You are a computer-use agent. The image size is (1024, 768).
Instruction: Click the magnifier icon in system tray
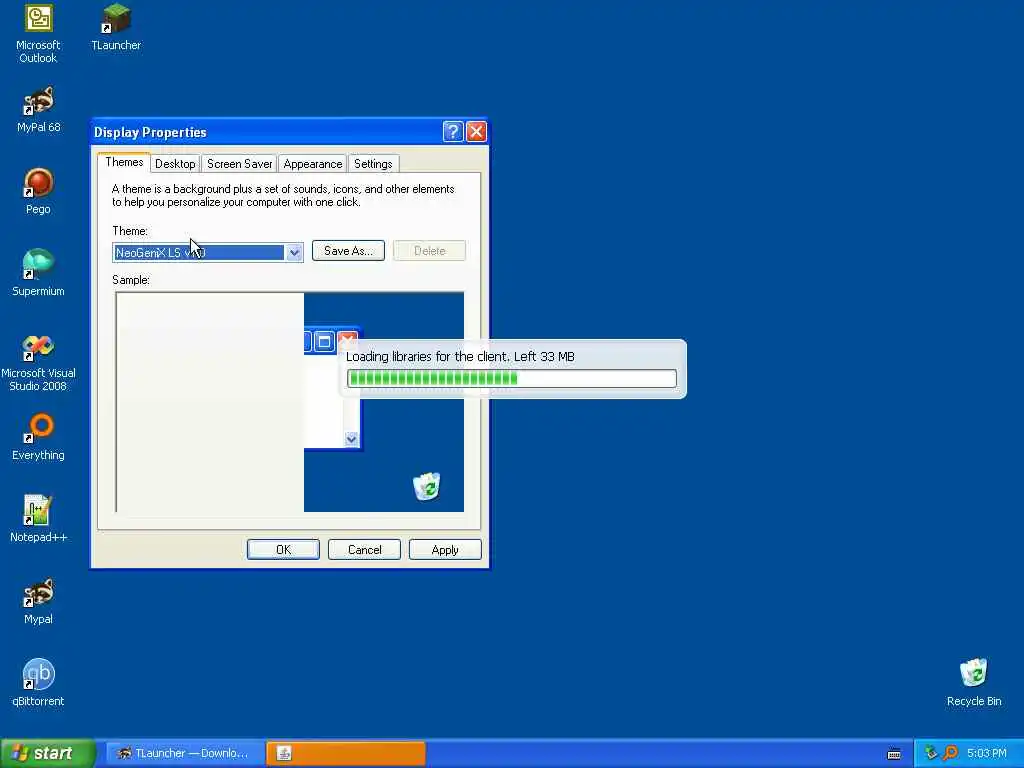tap(950, 753)
